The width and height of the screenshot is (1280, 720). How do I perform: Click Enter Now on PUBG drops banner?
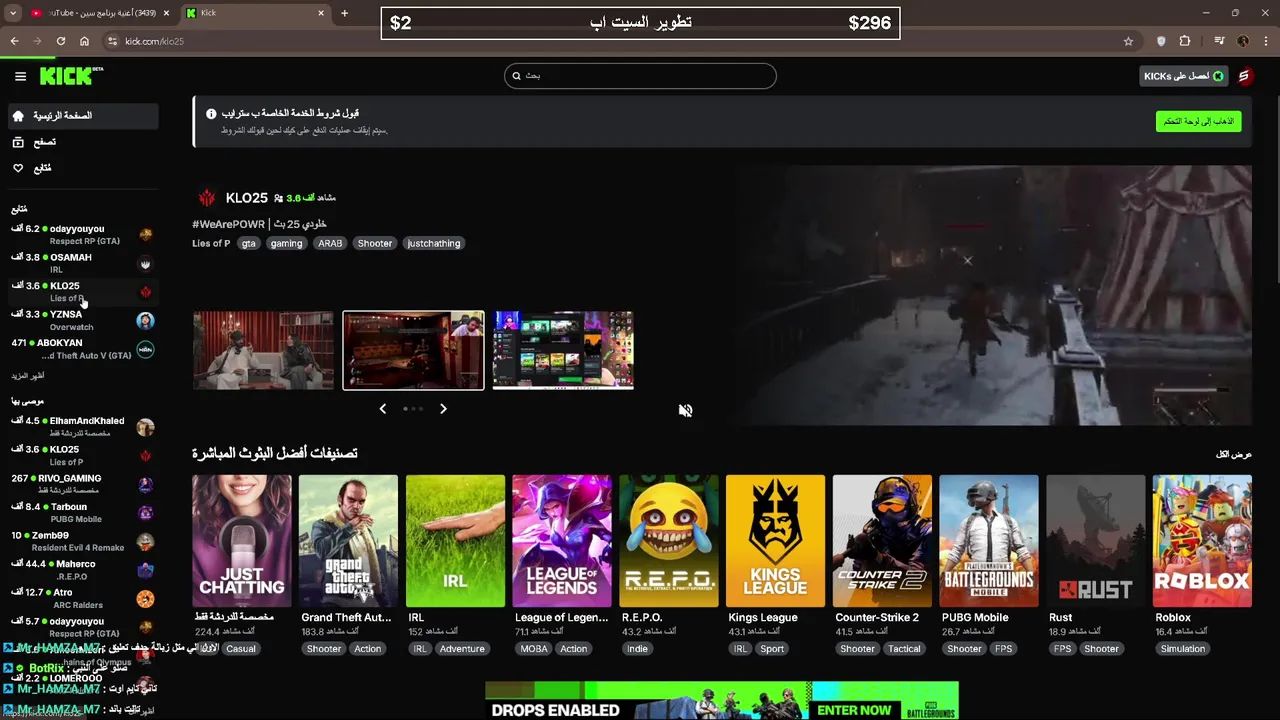click(x=854, y=710)
